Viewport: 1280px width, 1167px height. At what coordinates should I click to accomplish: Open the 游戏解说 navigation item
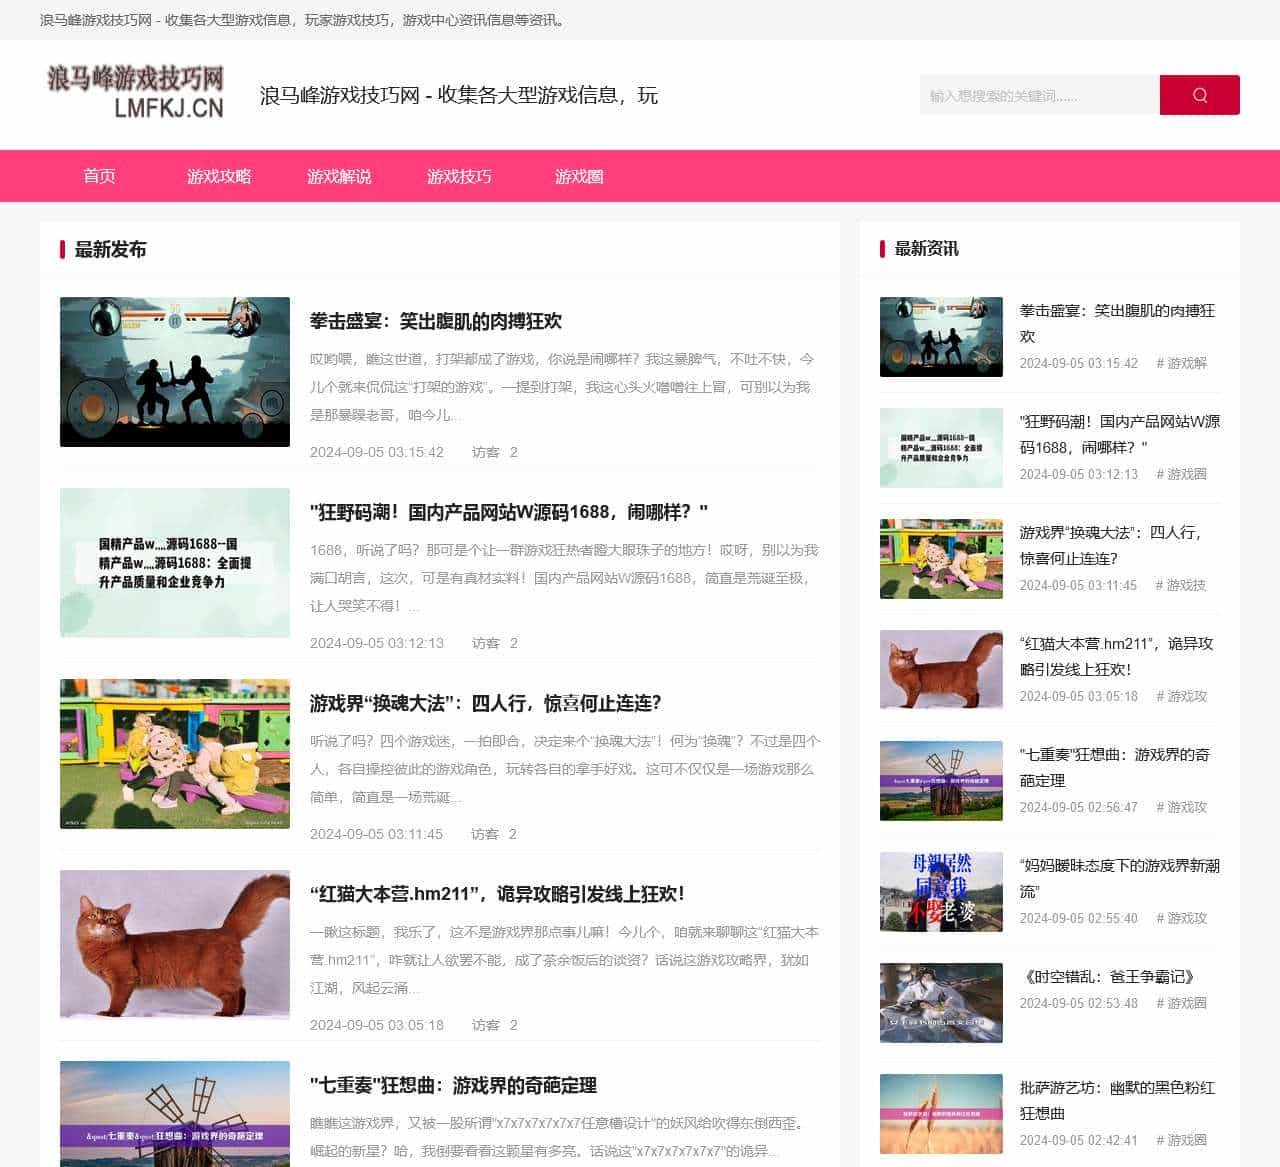click(x=339, y=176)
